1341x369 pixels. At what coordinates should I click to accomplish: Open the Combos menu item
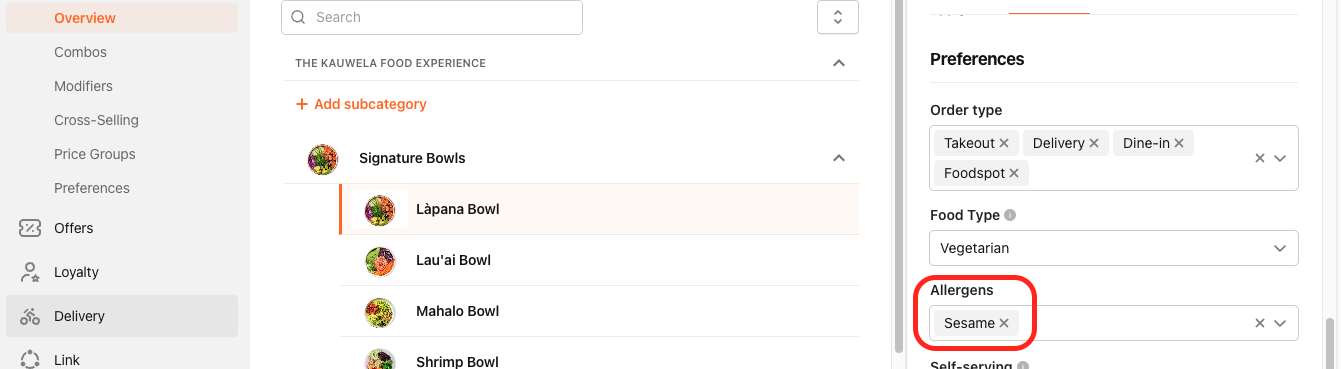coord(81,52)
